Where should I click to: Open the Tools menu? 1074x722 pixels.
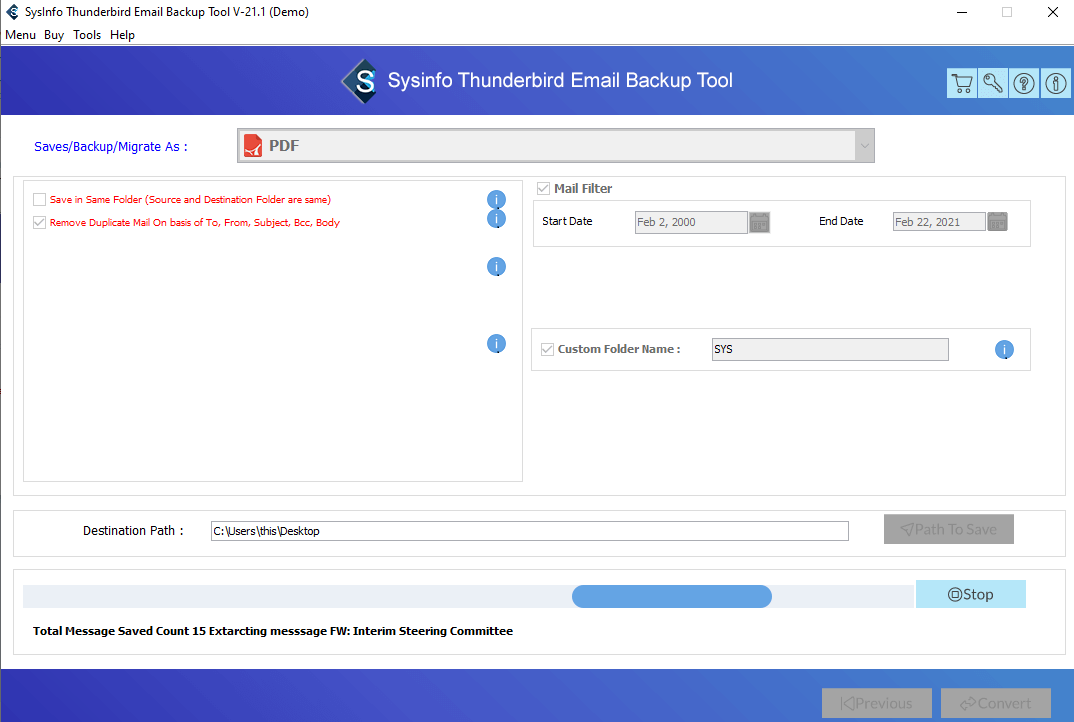[x=87, y=35]
